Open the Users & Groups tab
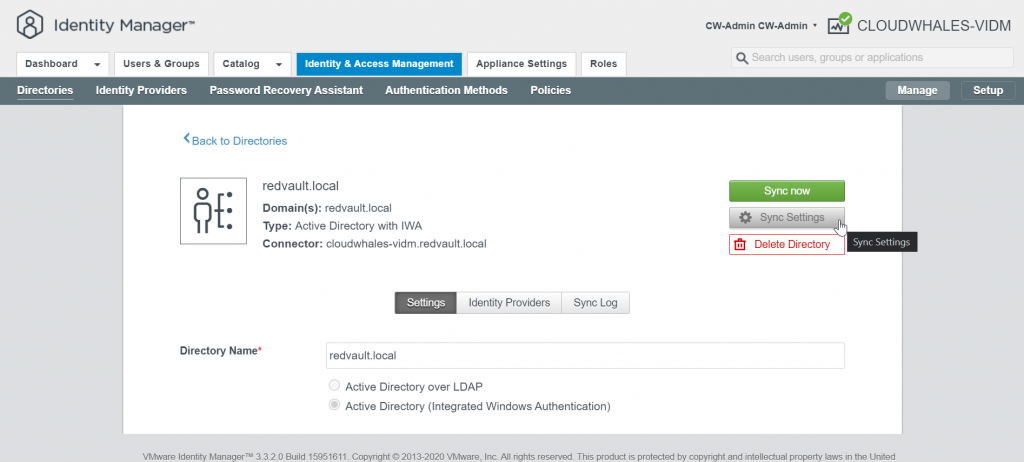 (161, 64)
